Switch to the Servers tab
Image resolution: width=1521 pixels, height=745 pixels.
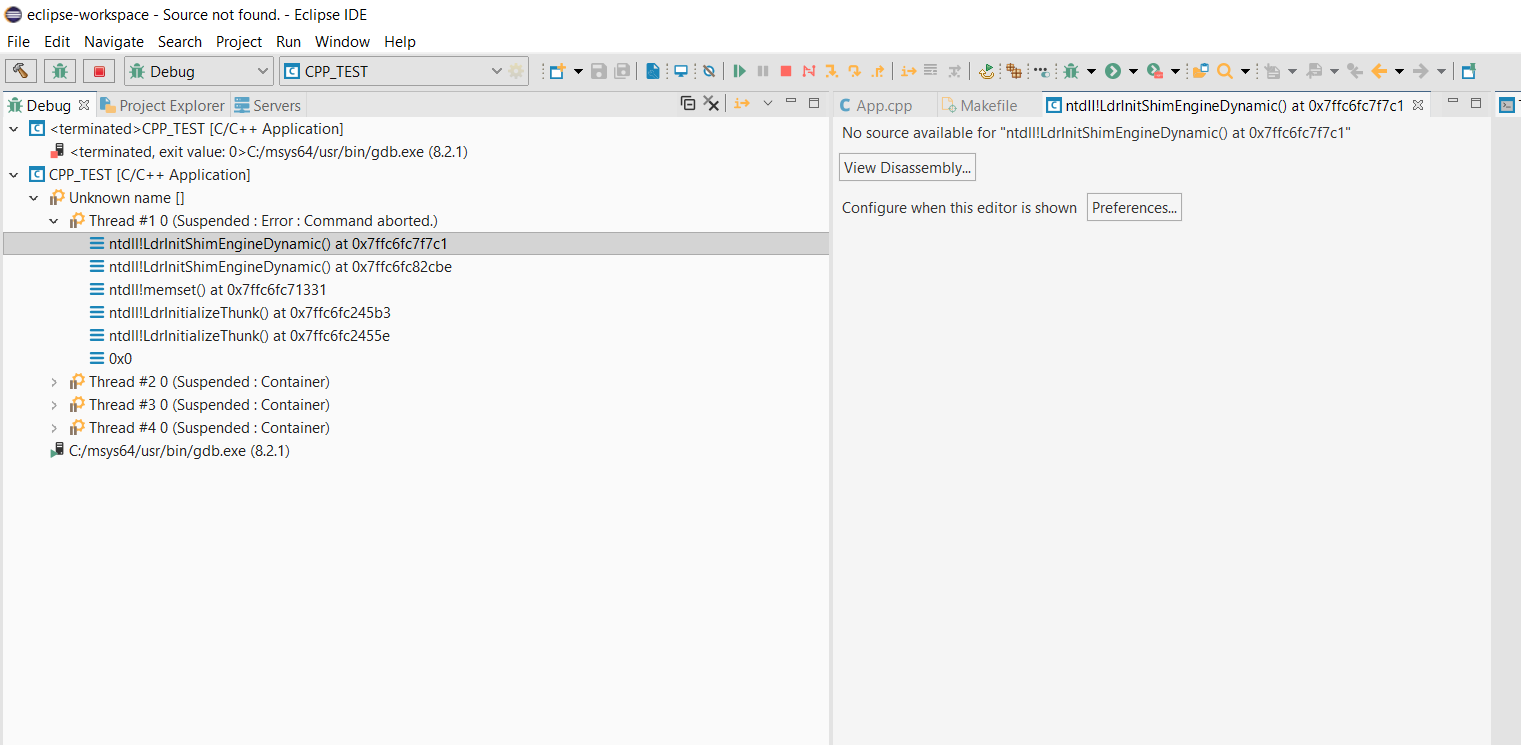pyautogui.click(x=268, y=105)
